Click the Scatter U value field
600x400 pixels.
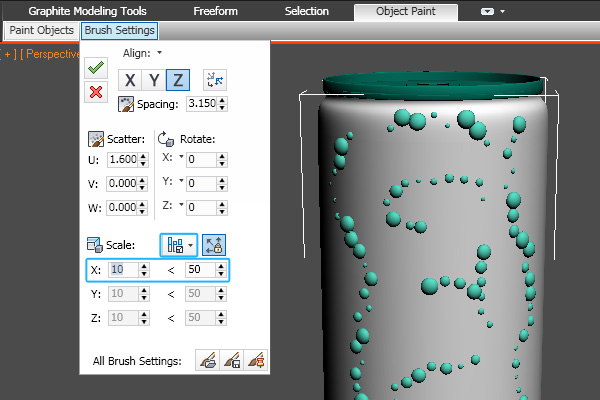122,159
